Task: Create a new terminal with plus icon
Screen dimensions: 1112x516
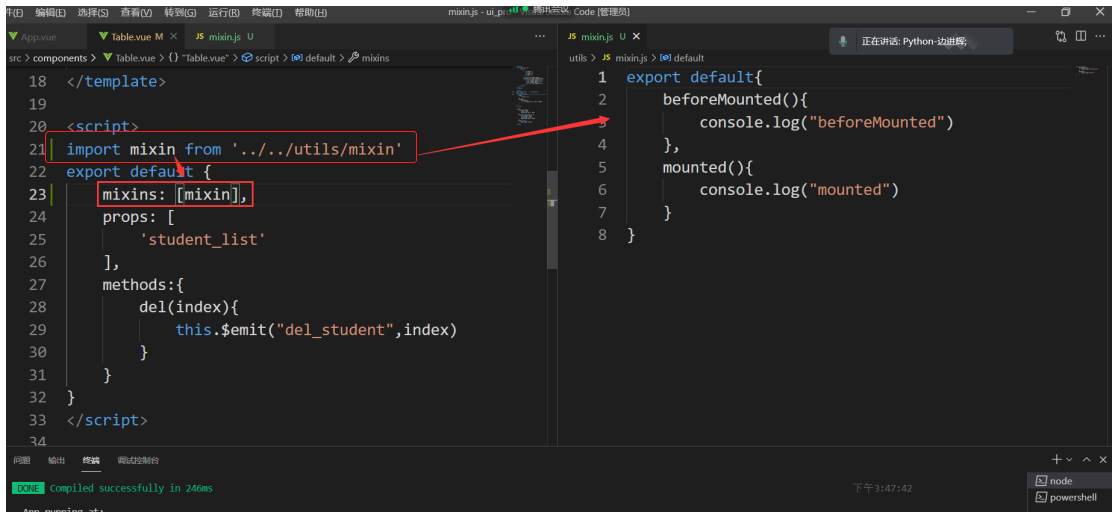Action: pyautogui.click(x=1057, y=459)
